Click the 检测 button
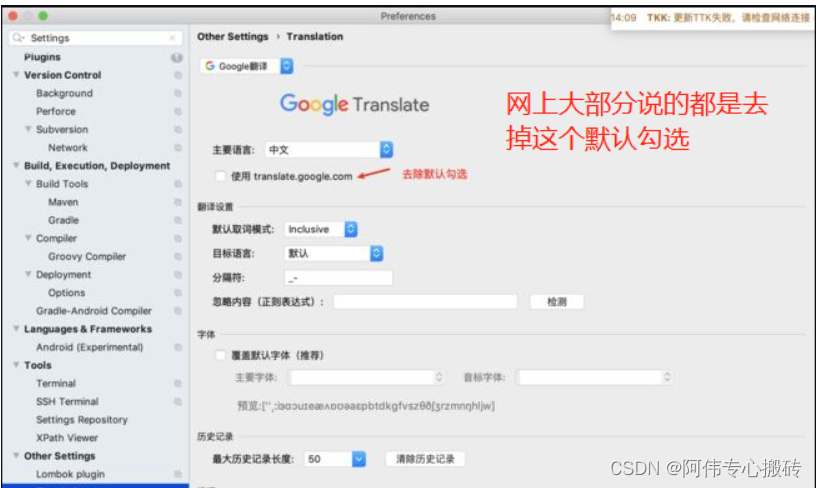817x488 pixels. tap(556, 302)
